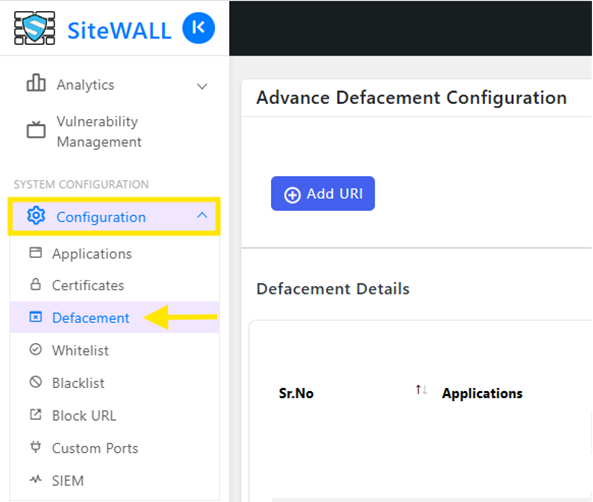Click the SiteWALL shield logo

(x=34, y=28)
